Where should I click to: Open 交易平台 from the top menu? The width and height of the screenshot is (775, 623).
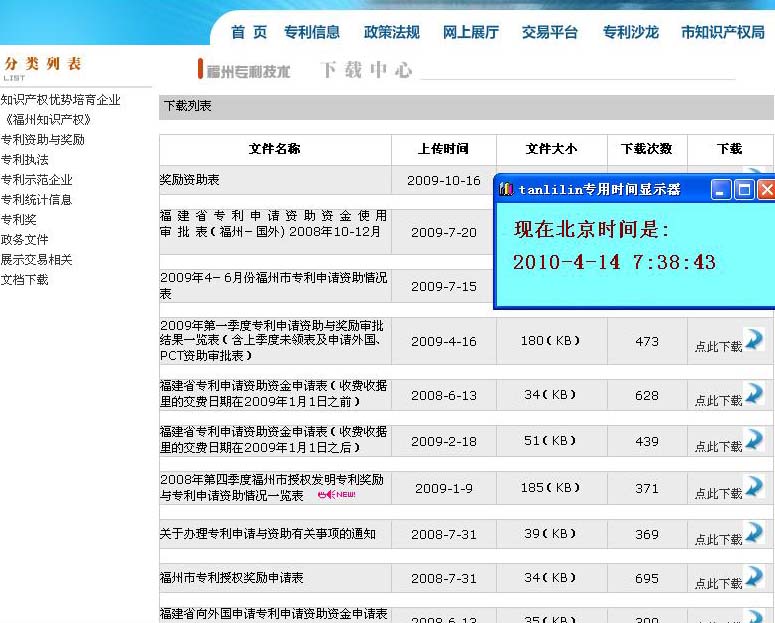coord(549,32)
